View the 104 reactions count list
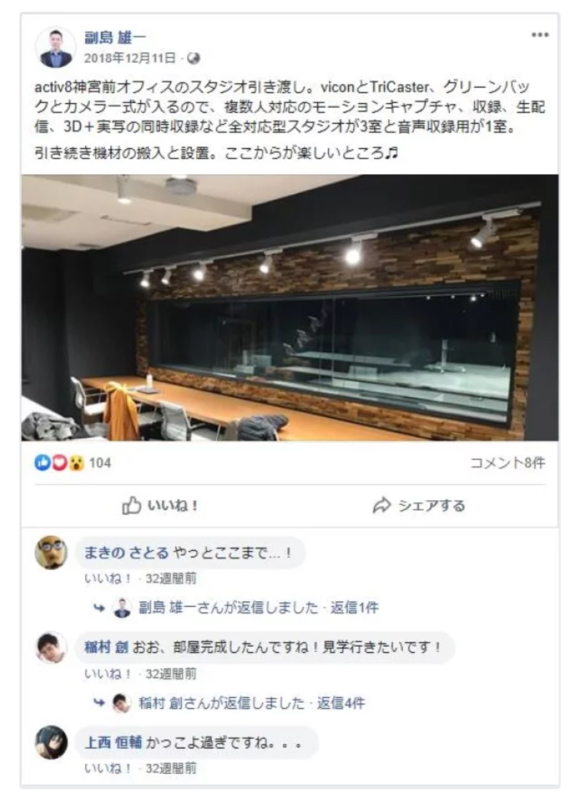The image size is (580, 800). click(x=100, y=463)
